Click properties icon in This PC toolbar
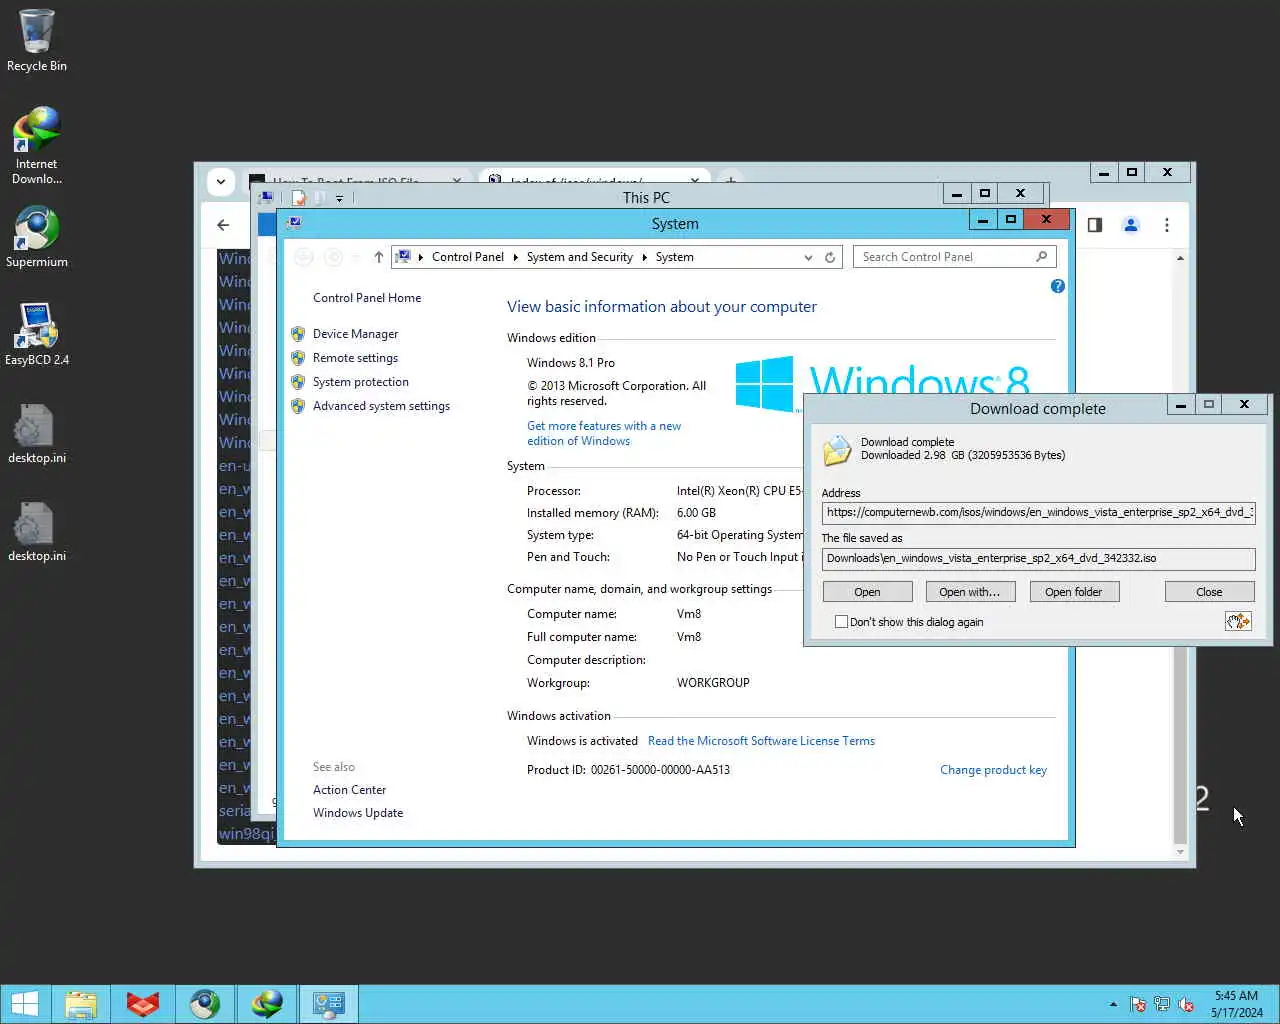This screenshot has width=1280, height=1024. (298, 198)
